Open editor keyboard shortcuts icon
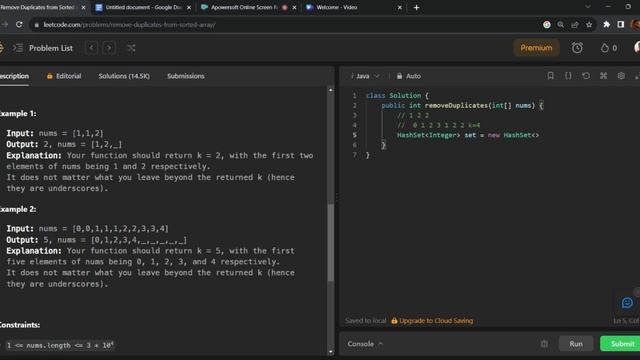The height and width of the screenshot is (360, 640). click(603, 76)
